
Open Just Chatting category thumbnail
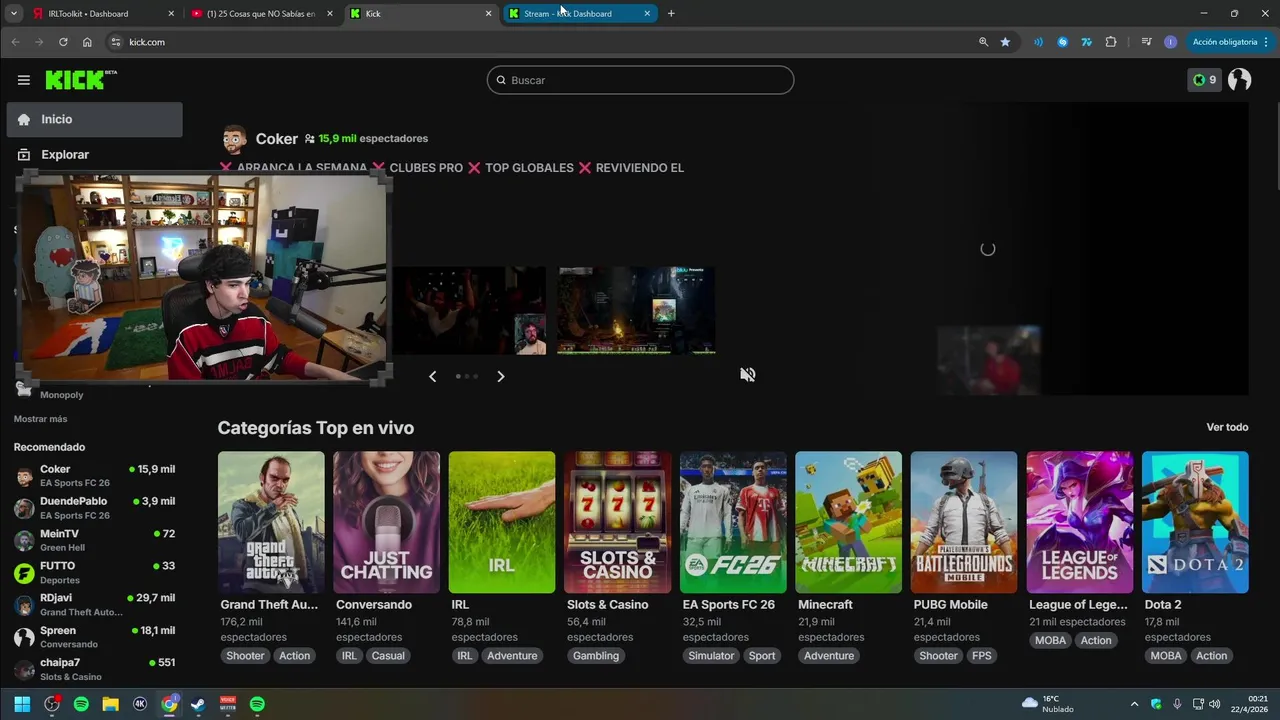point(386,522)
